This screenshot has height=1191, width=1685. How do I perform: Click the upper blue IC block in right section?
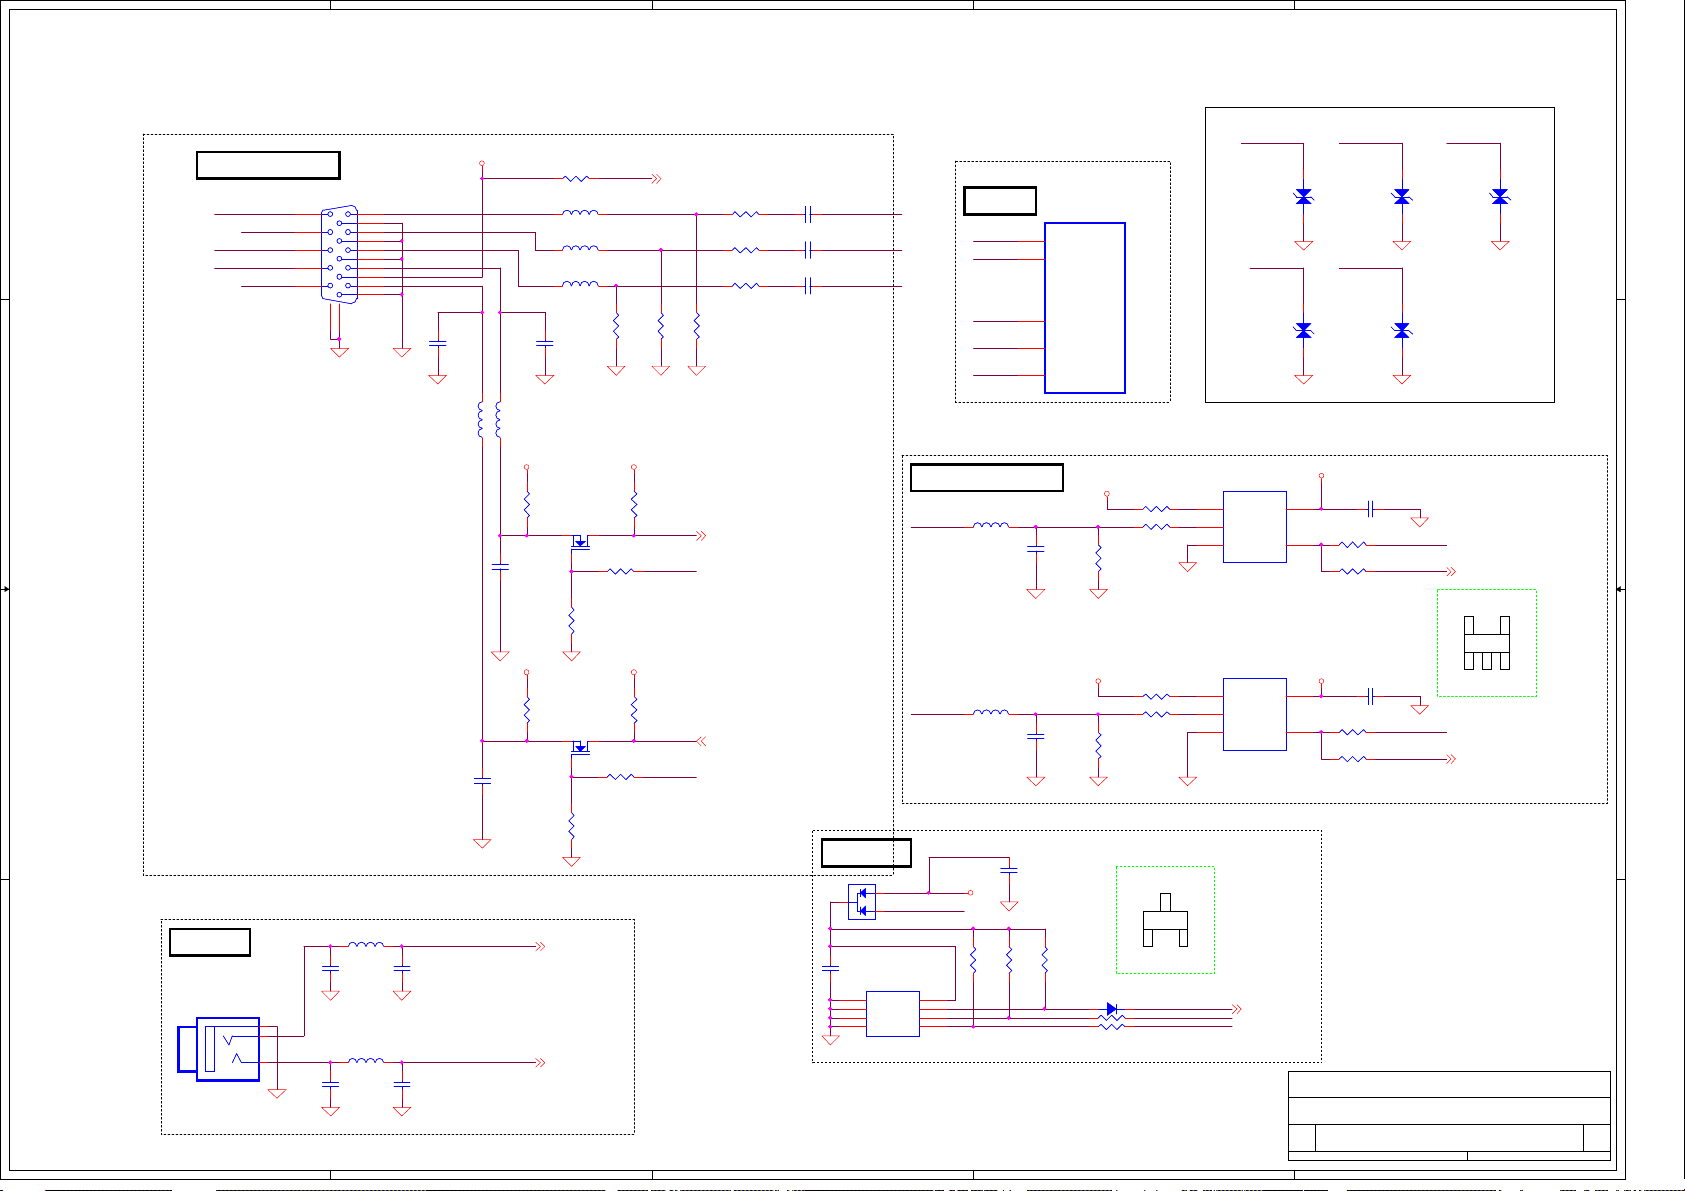tap(1254, 527)
